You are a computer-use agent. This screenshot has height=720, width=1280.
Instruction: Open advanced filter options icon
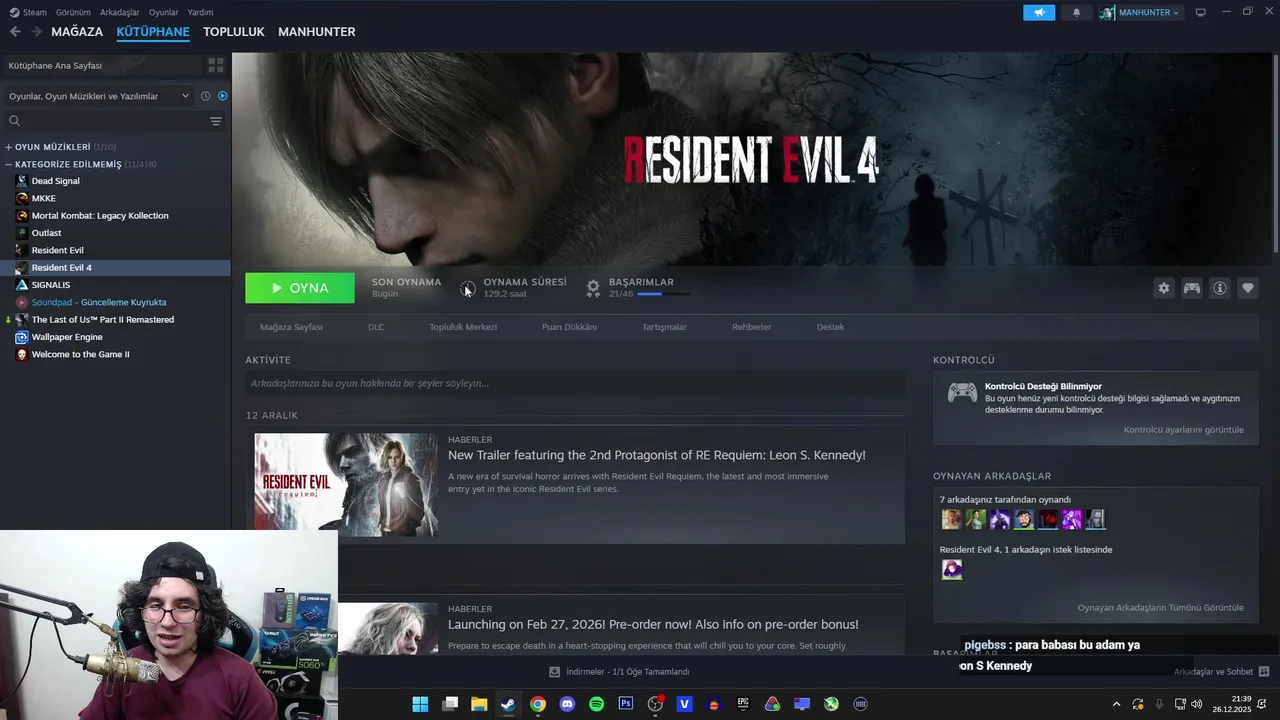216,121
